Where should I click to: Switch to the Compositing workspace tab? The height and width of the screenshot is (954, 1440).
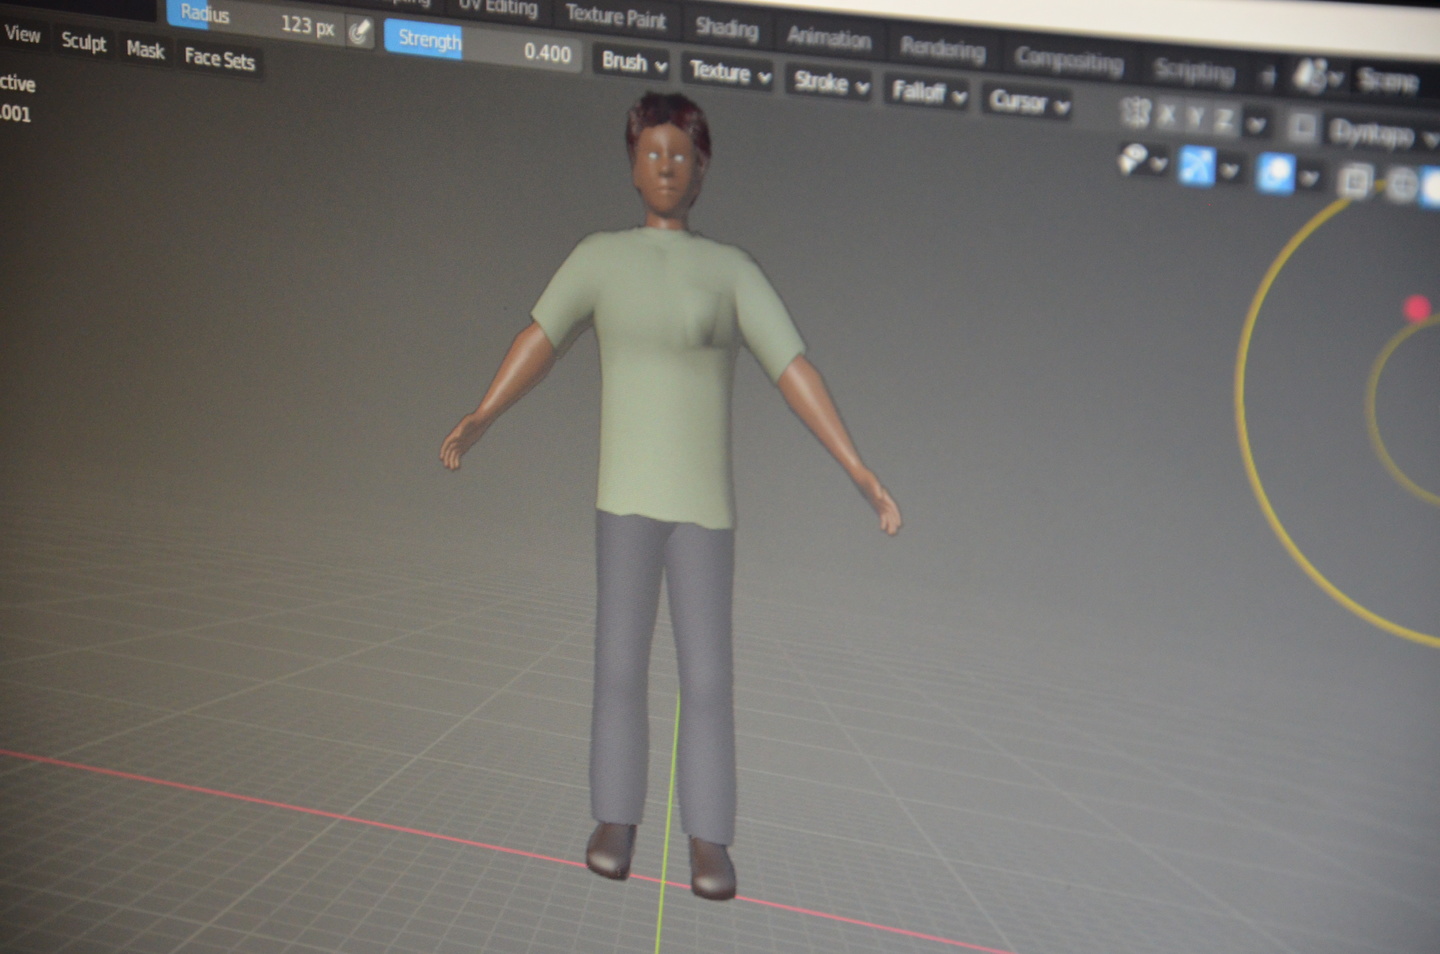(1069, 60)
